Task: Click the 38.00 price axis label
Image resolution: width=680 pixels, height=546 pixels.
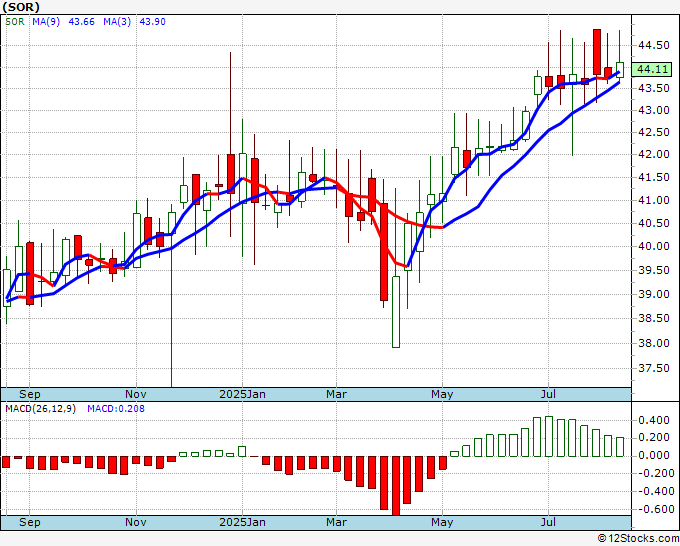Action: [x=654, y=343]
